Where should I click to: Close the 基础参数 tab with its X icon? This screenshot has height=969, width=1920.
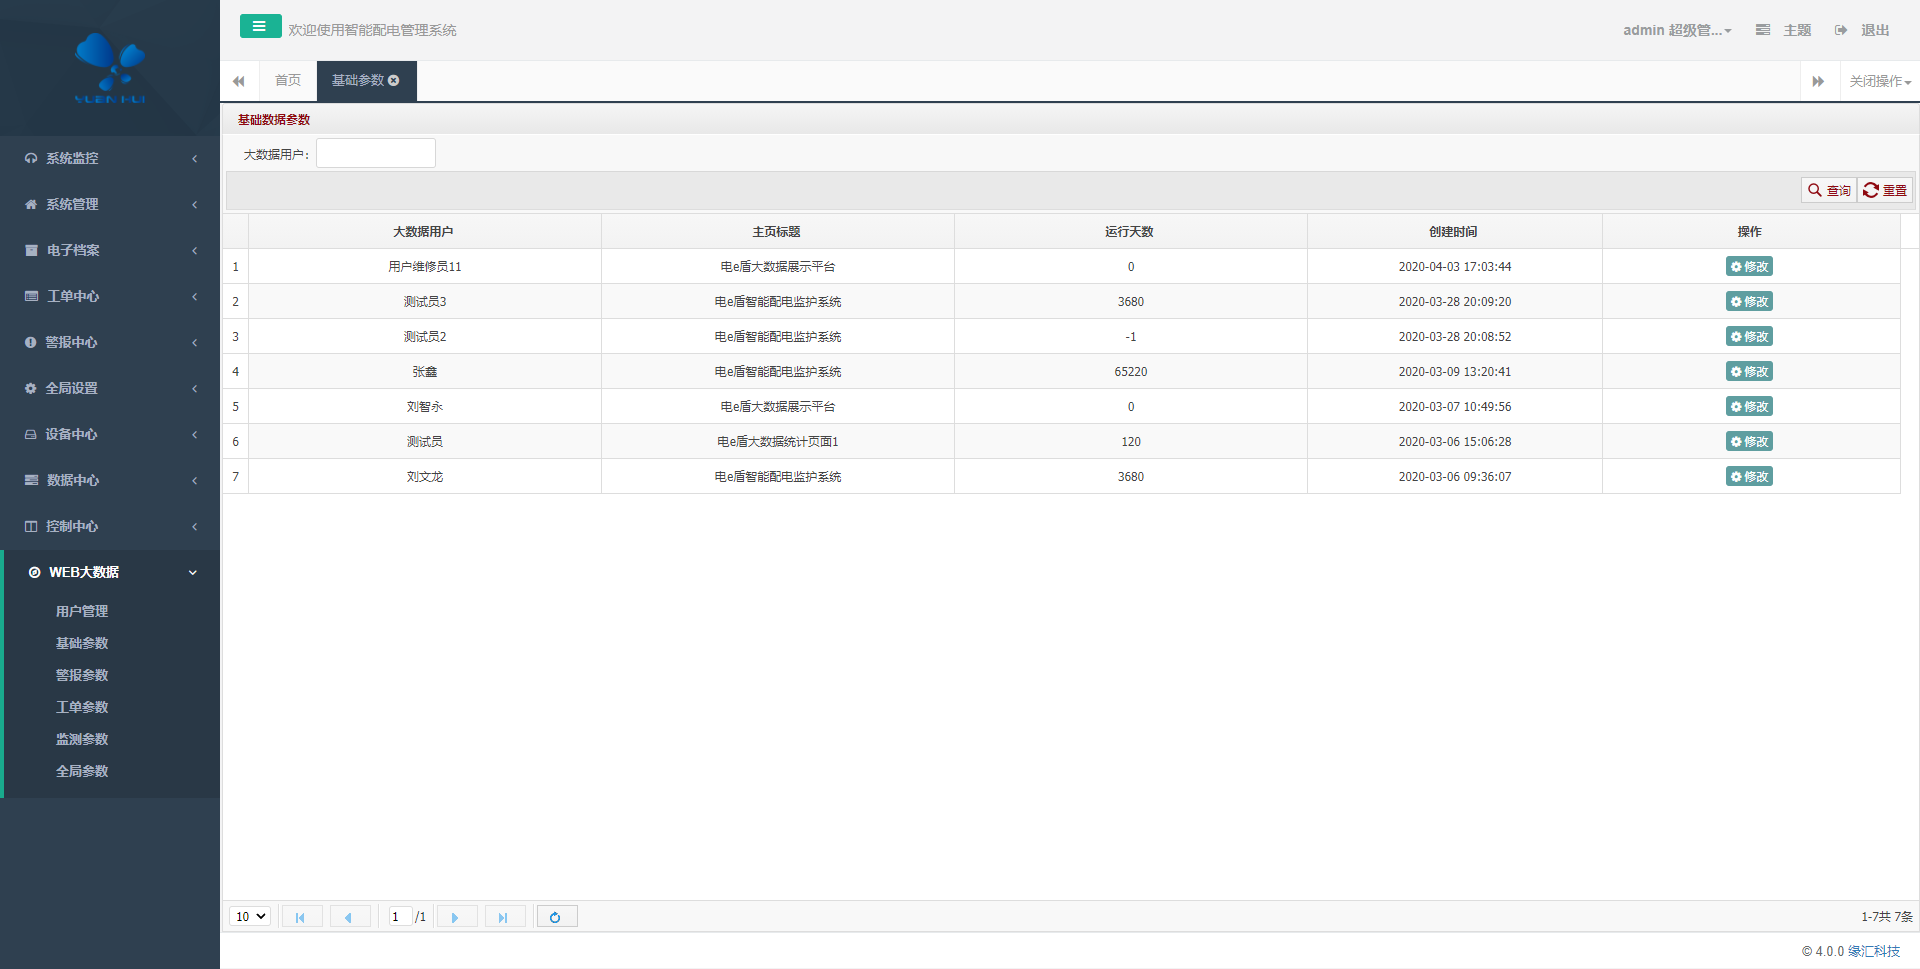pyautogui.click(x=394, y=81)
